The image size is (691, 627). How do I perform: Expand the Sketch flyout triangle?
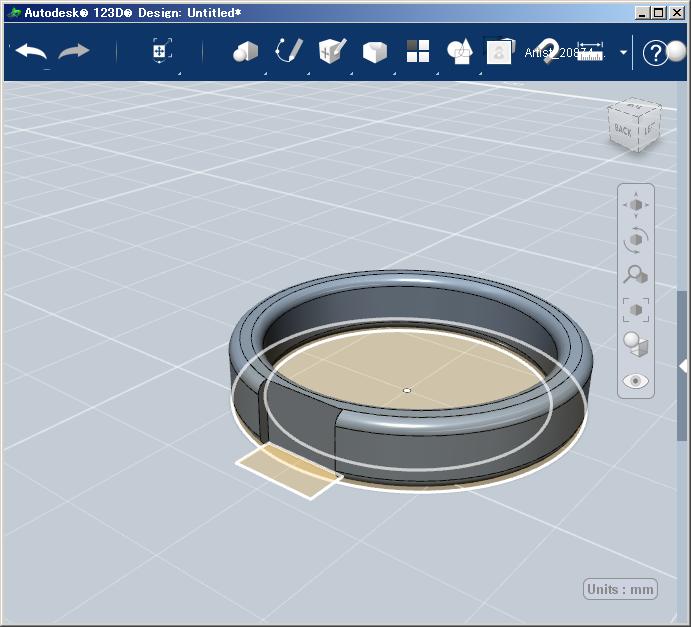[x=308, y=74]
